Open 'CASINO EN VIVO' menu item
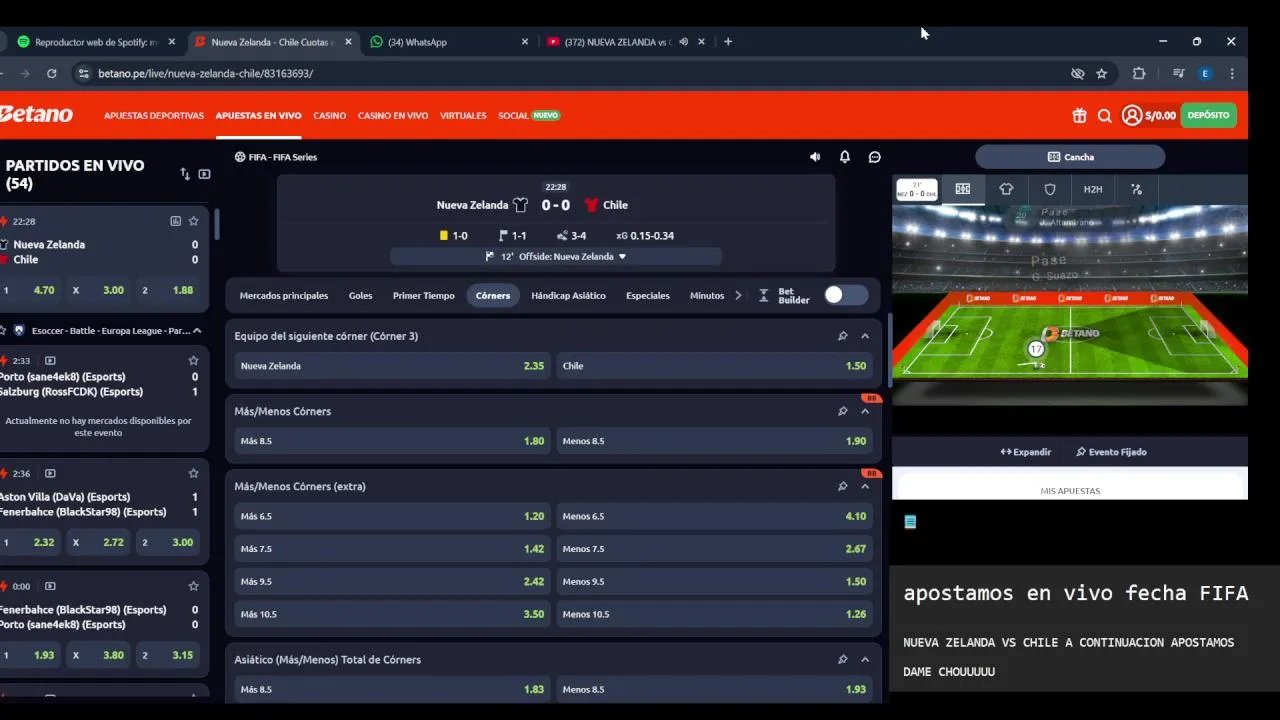1280x720 pixels. [393, 115]
